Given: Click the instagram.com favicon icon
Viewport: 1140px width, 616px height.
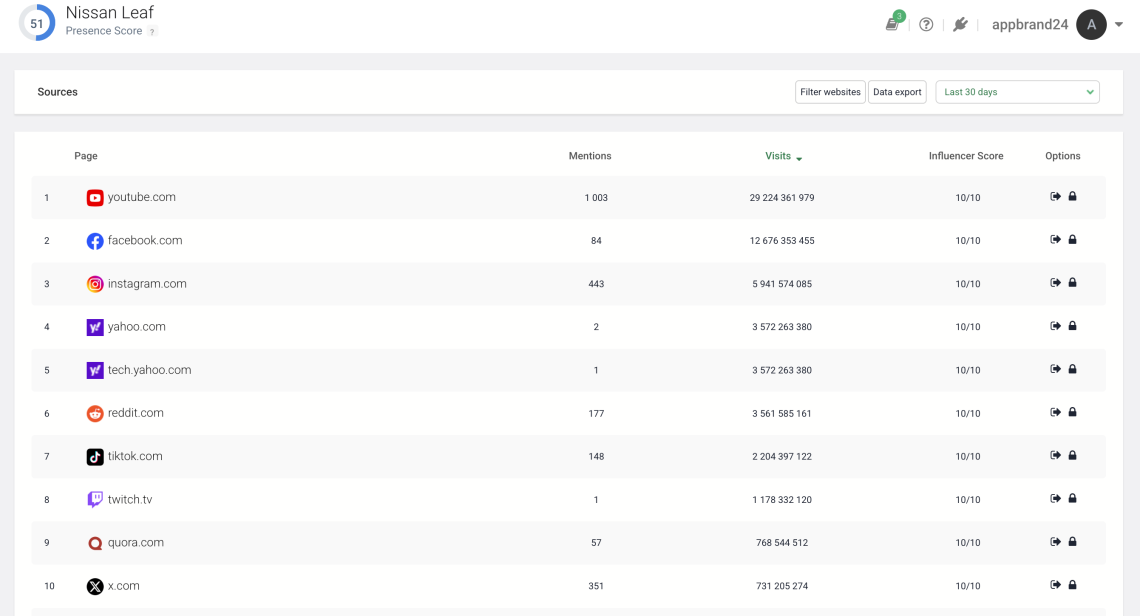Looking at the screenshot, I should [x=95, y=284].
